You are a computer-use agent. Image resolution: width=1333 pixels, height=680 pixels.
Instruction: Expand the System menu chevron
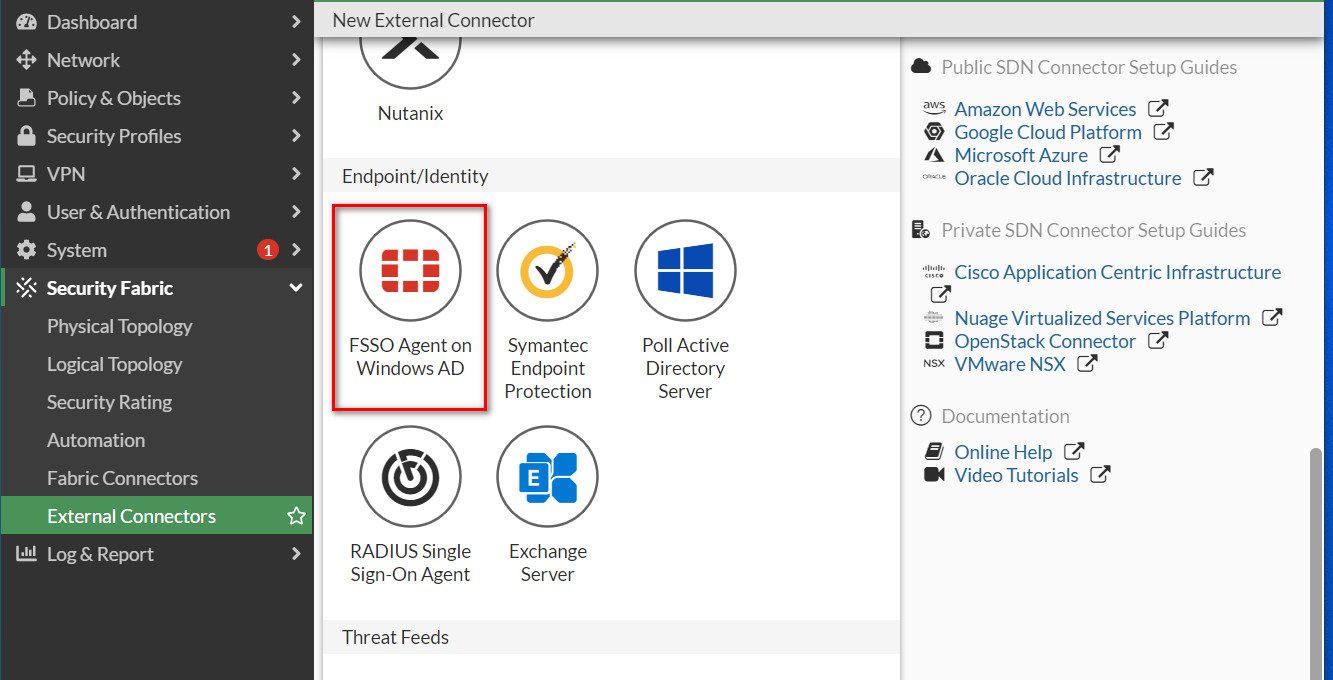tap(296, 250)
